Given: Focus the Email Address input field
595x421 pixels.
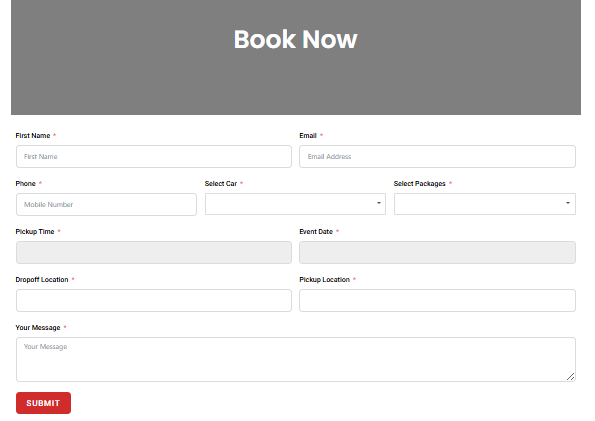Looking at the screenshot, I should click(x=437, y=156).
